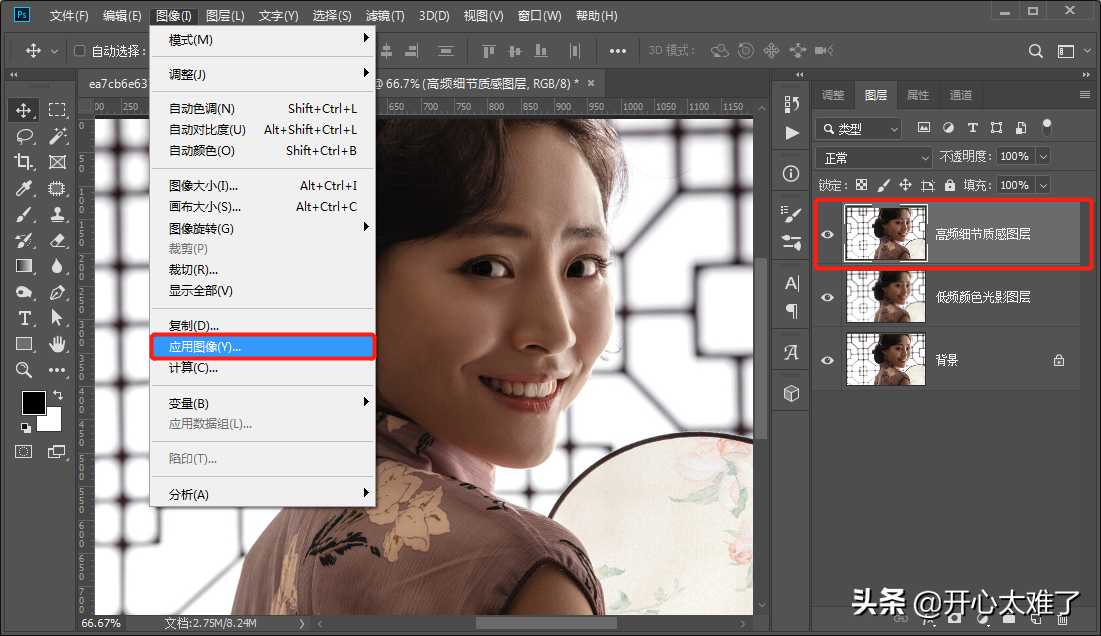Click 画布大小(S)... command
The image size is (1101, 636).
coord(263,206)
